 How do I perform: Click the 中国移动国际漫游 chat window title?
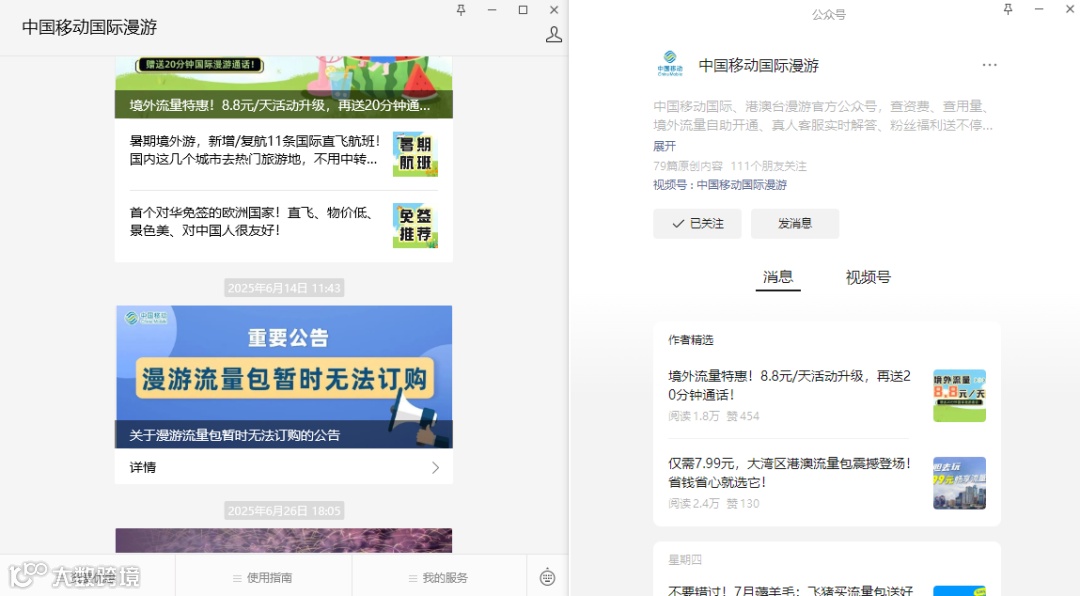[90, 27]
